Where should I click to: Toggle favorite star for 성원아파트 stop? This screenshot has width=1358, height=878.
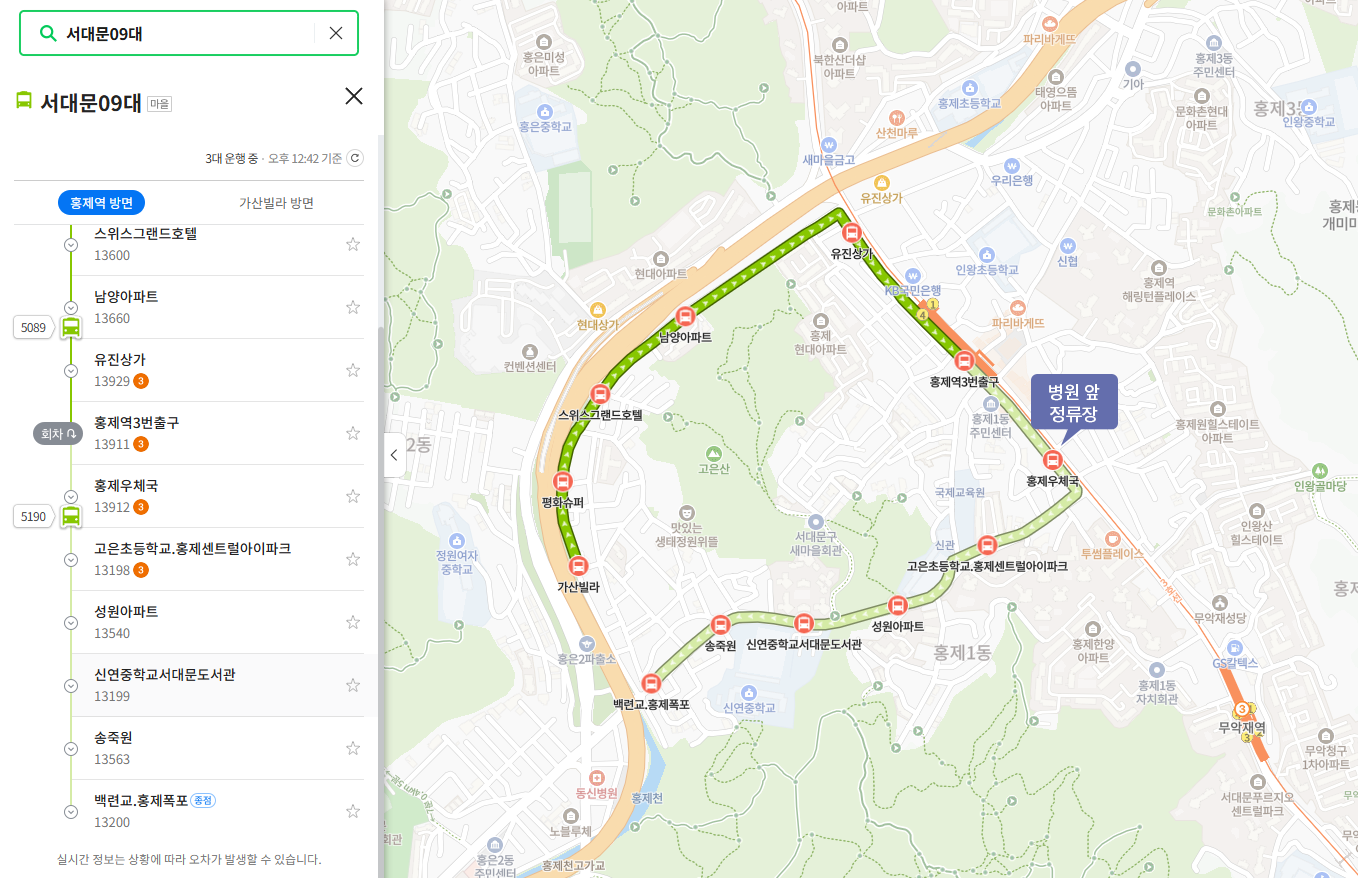click(x=352, y=622)
